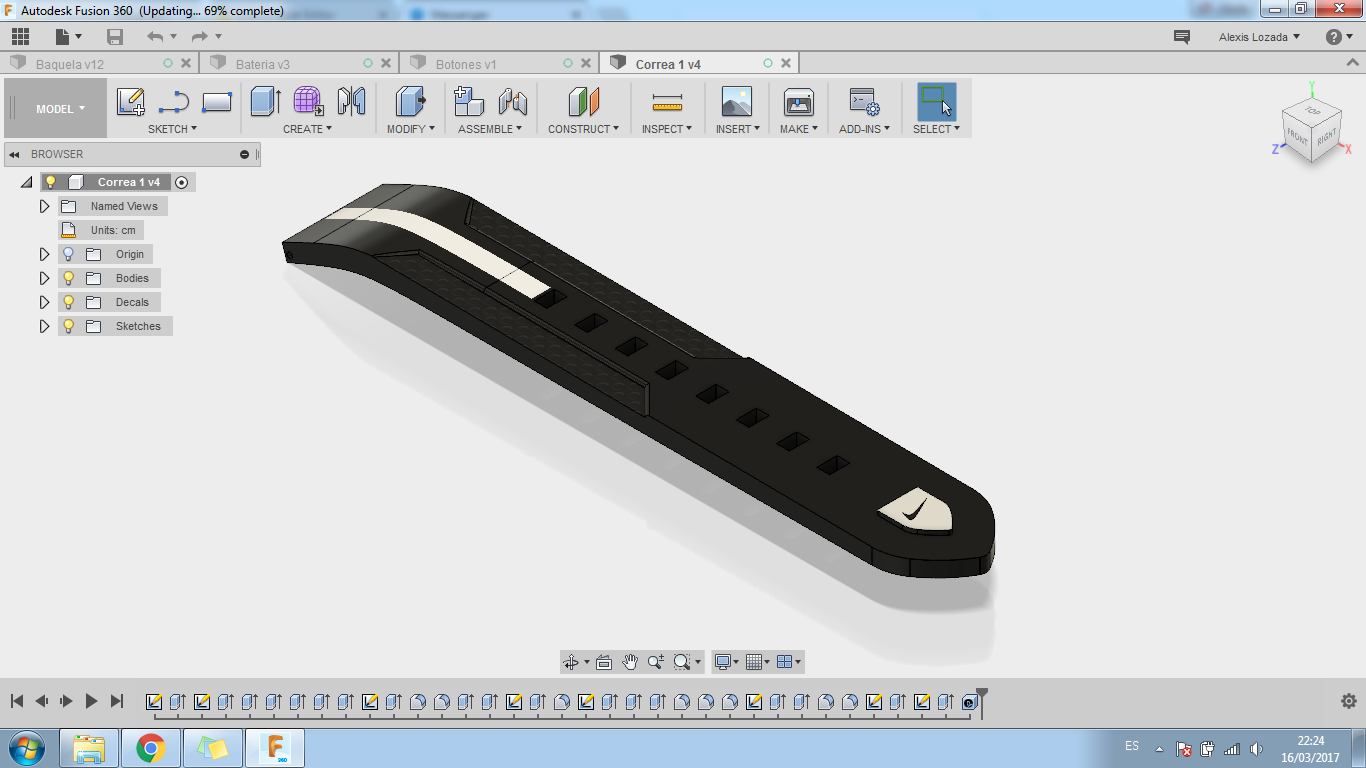Click the Redo arrow icon

[200, 37]
